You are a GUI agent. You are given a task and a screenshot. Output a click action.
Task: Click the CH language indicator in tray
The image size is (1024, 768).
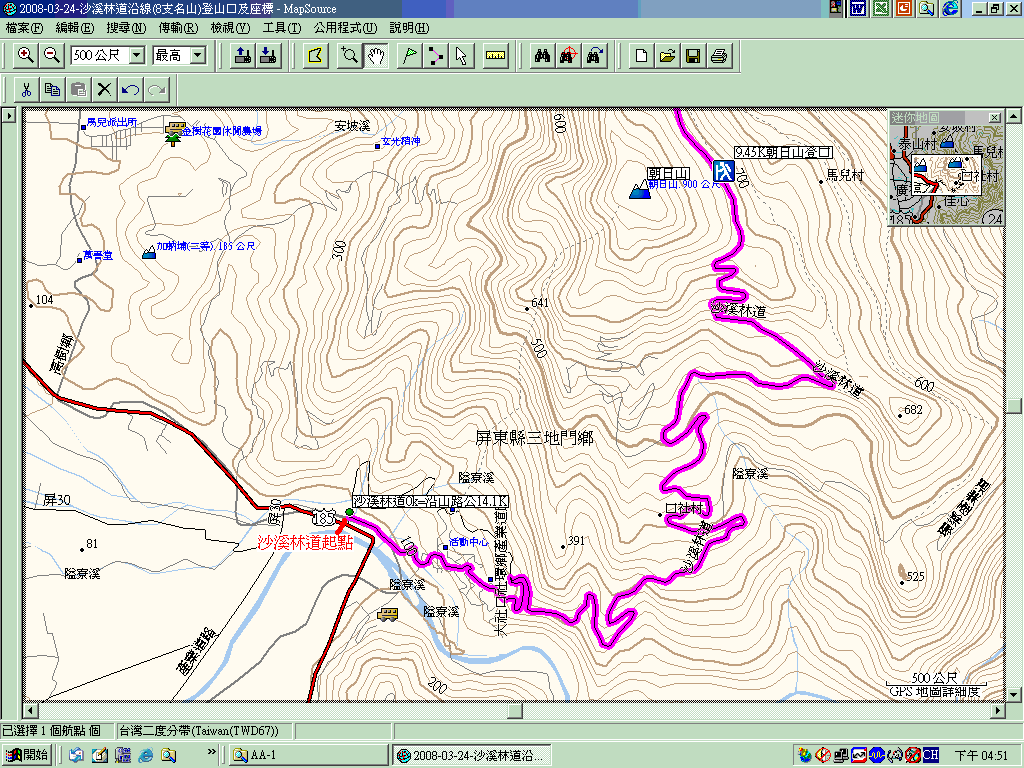(x=931, y=756)
